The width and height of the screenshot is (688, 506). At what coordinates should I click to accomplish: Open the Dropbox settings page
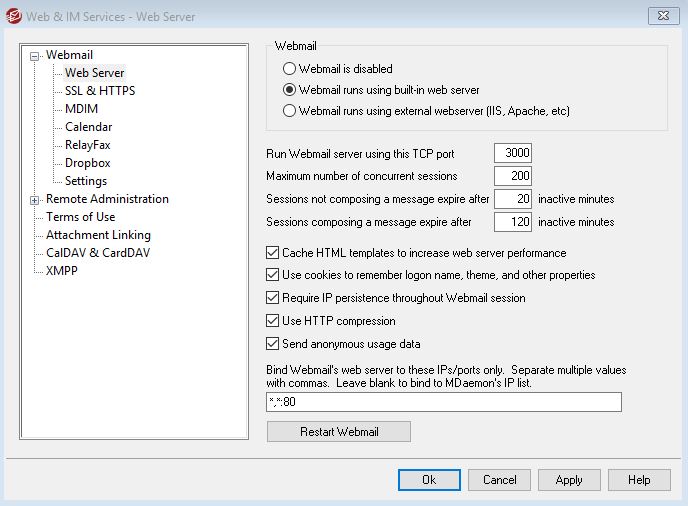point(87,163)
